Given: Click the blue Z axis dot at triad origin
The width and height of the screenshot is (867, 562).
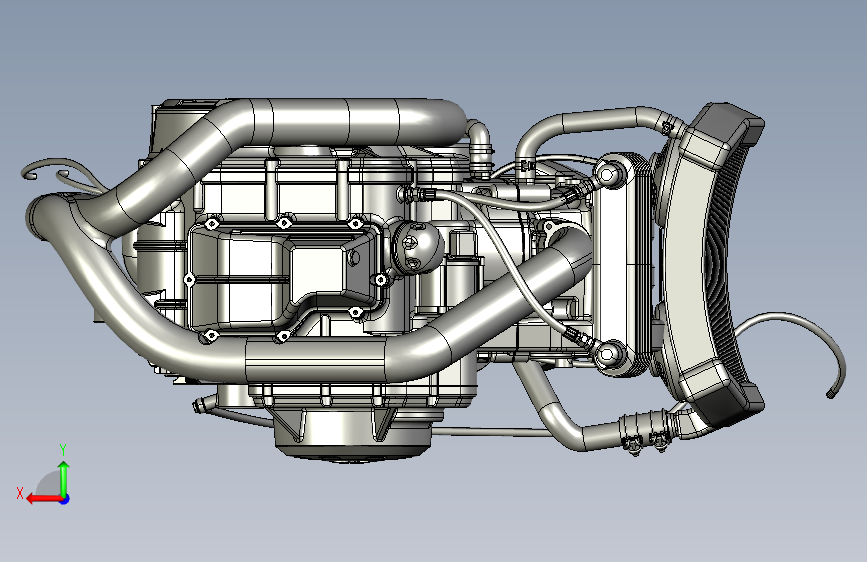Looking at the screenshot, I should click(65, 499).
